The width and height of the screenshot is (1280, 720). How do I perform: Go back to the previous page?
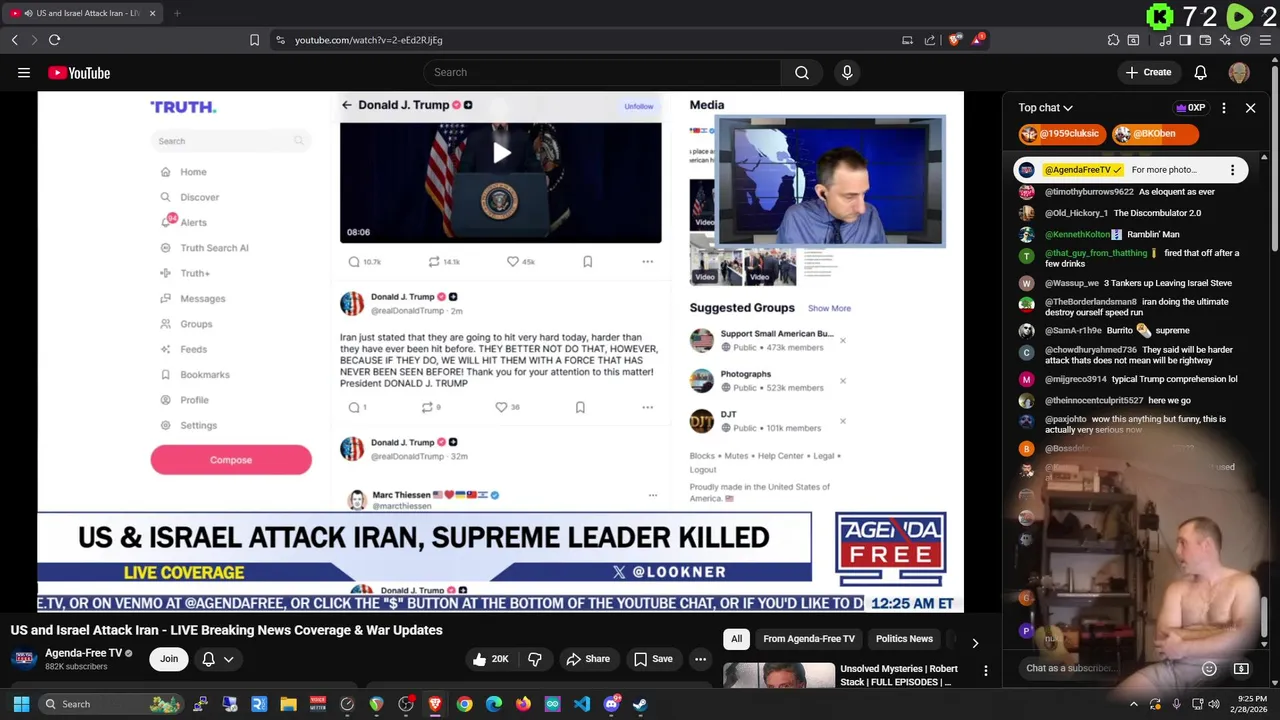(x=14, y=40)
